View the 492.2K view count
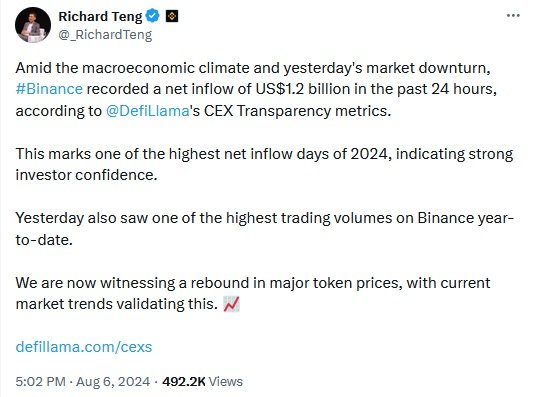Viewport: 537px width, 397px height. (184, 381)
